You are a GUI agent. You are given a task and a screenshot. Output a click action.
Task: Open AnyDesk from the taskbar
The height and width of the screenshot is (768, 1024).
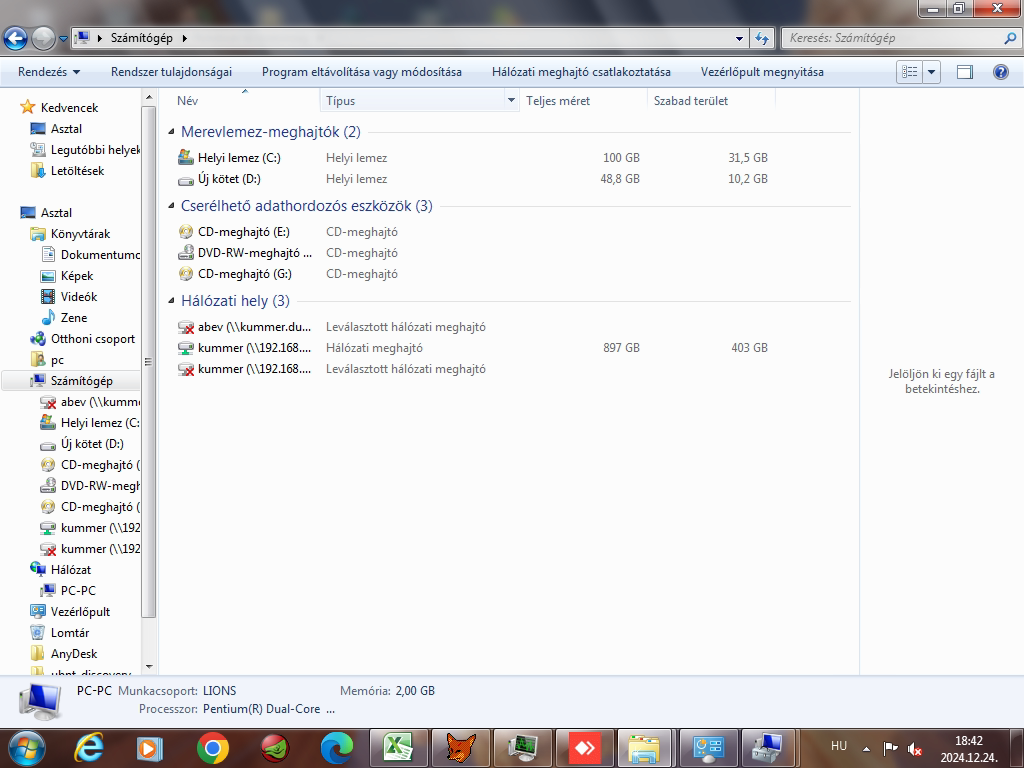click(584, 747)
